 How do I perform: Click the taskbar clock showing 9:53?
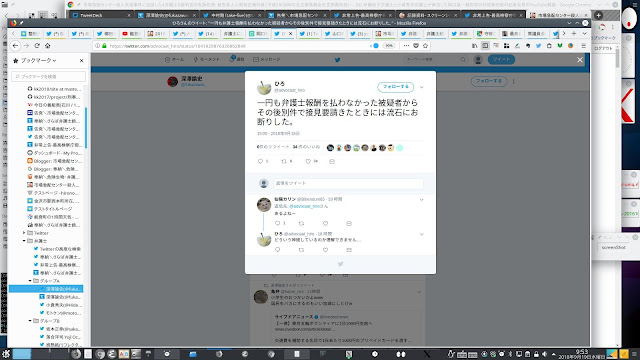582,354
